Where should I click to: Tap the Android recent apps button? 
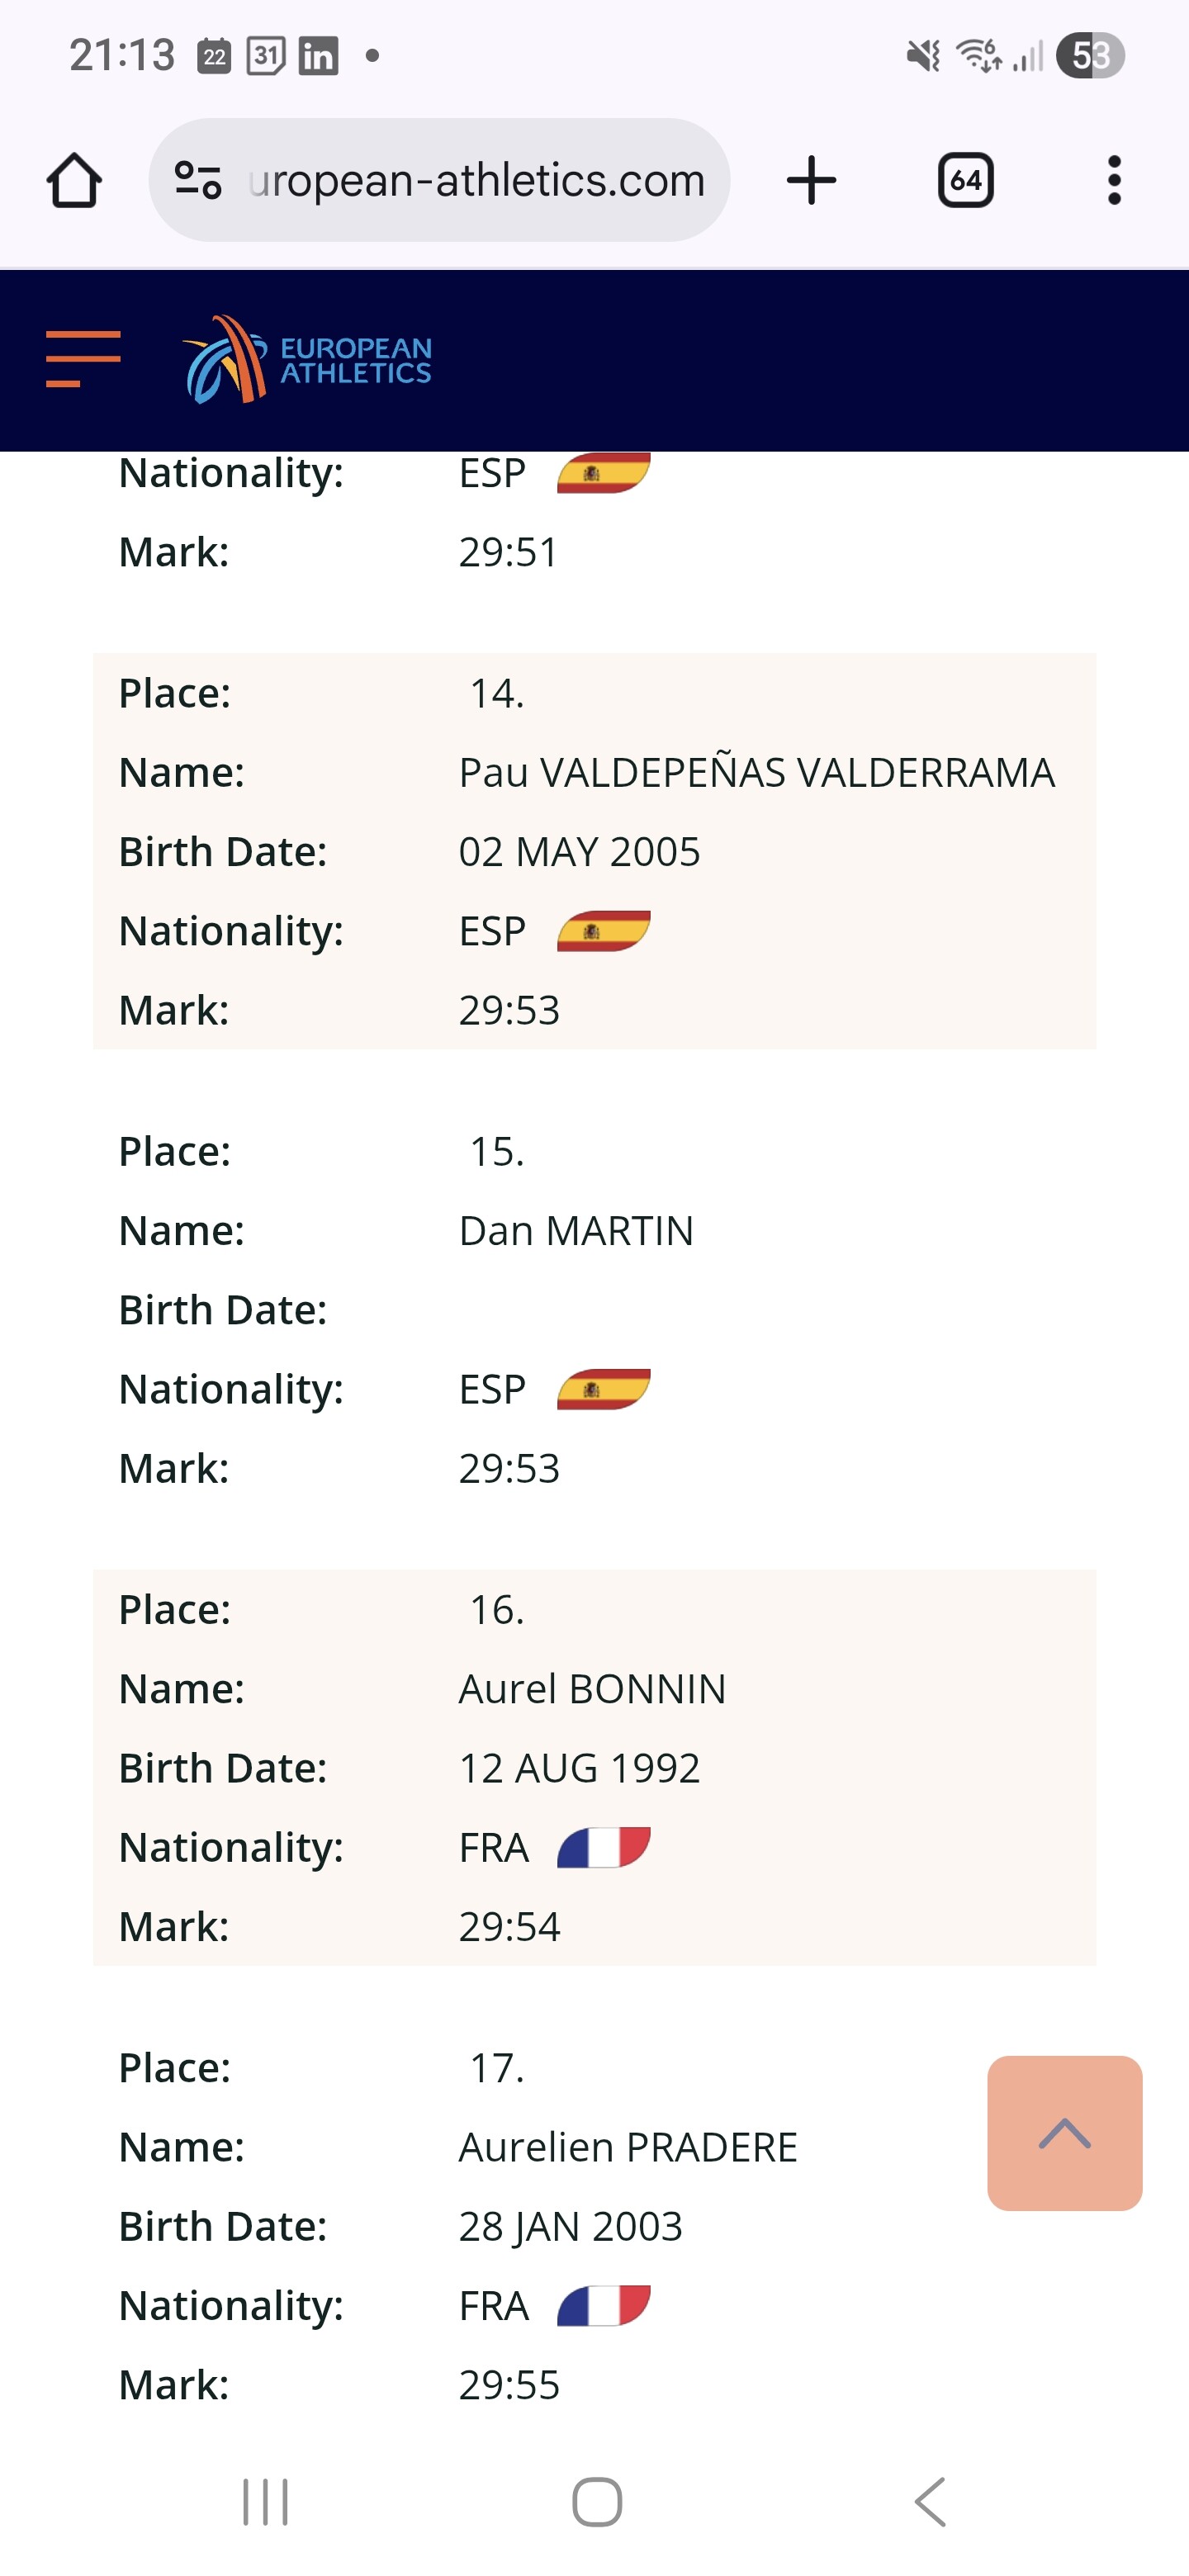pos(265,2502)
